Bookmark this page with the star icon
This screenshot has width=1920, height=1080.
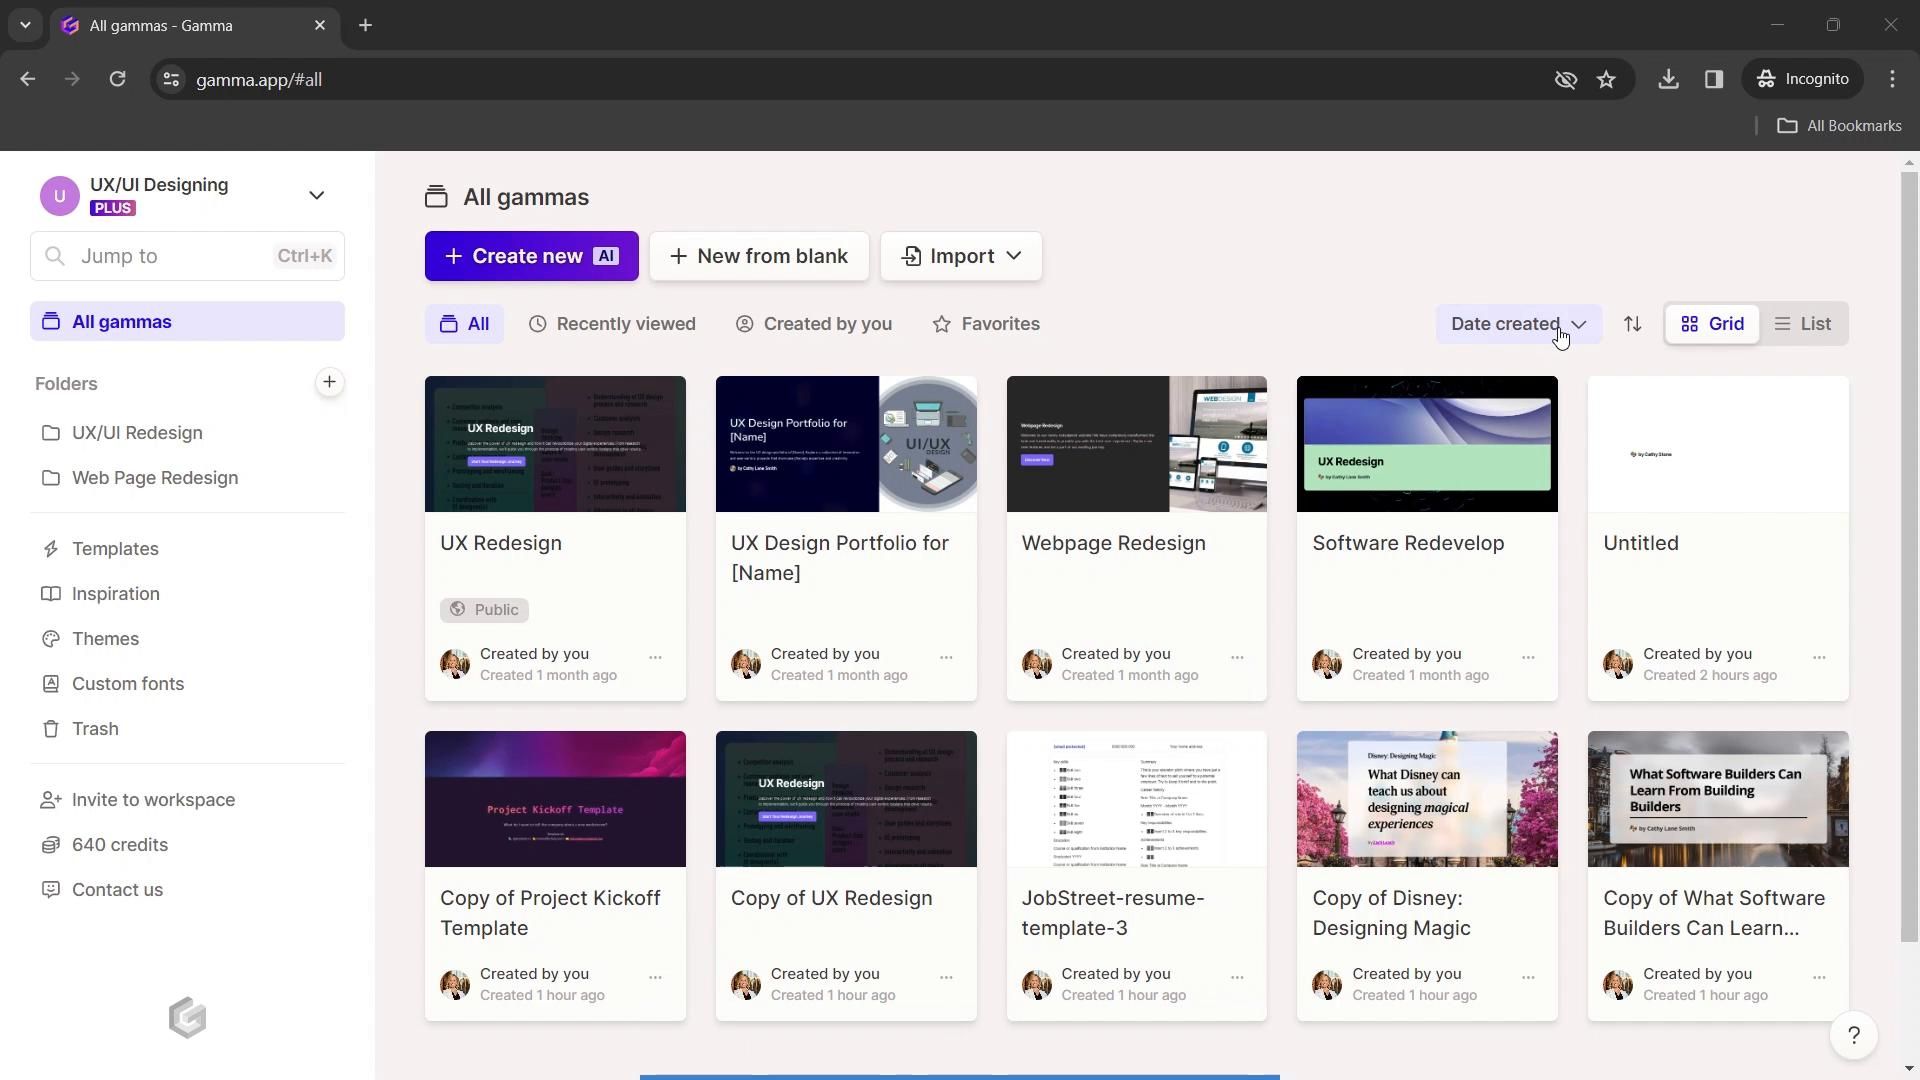[x=1606, y=80]
